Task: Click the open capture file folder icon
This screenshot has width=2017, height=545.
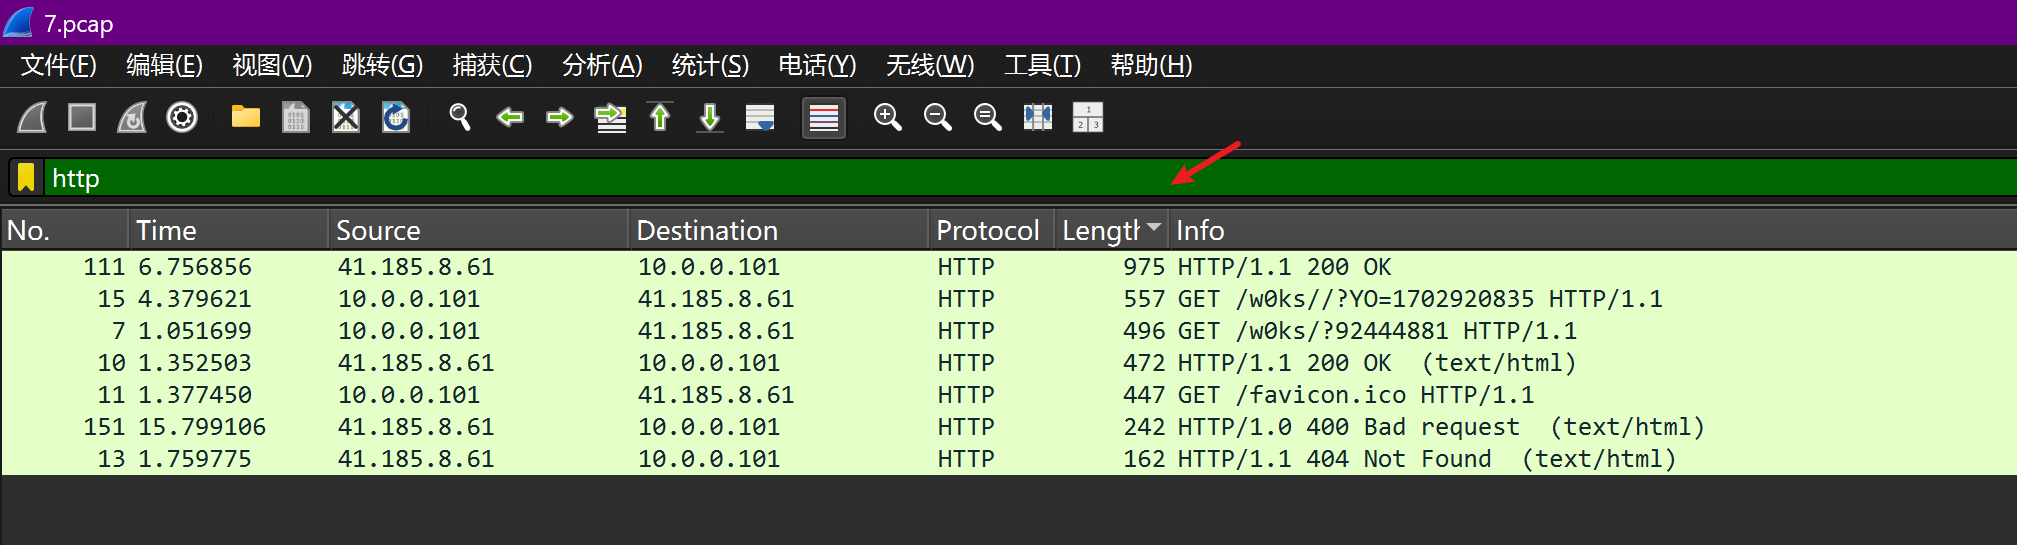Action: coord(245,118)
